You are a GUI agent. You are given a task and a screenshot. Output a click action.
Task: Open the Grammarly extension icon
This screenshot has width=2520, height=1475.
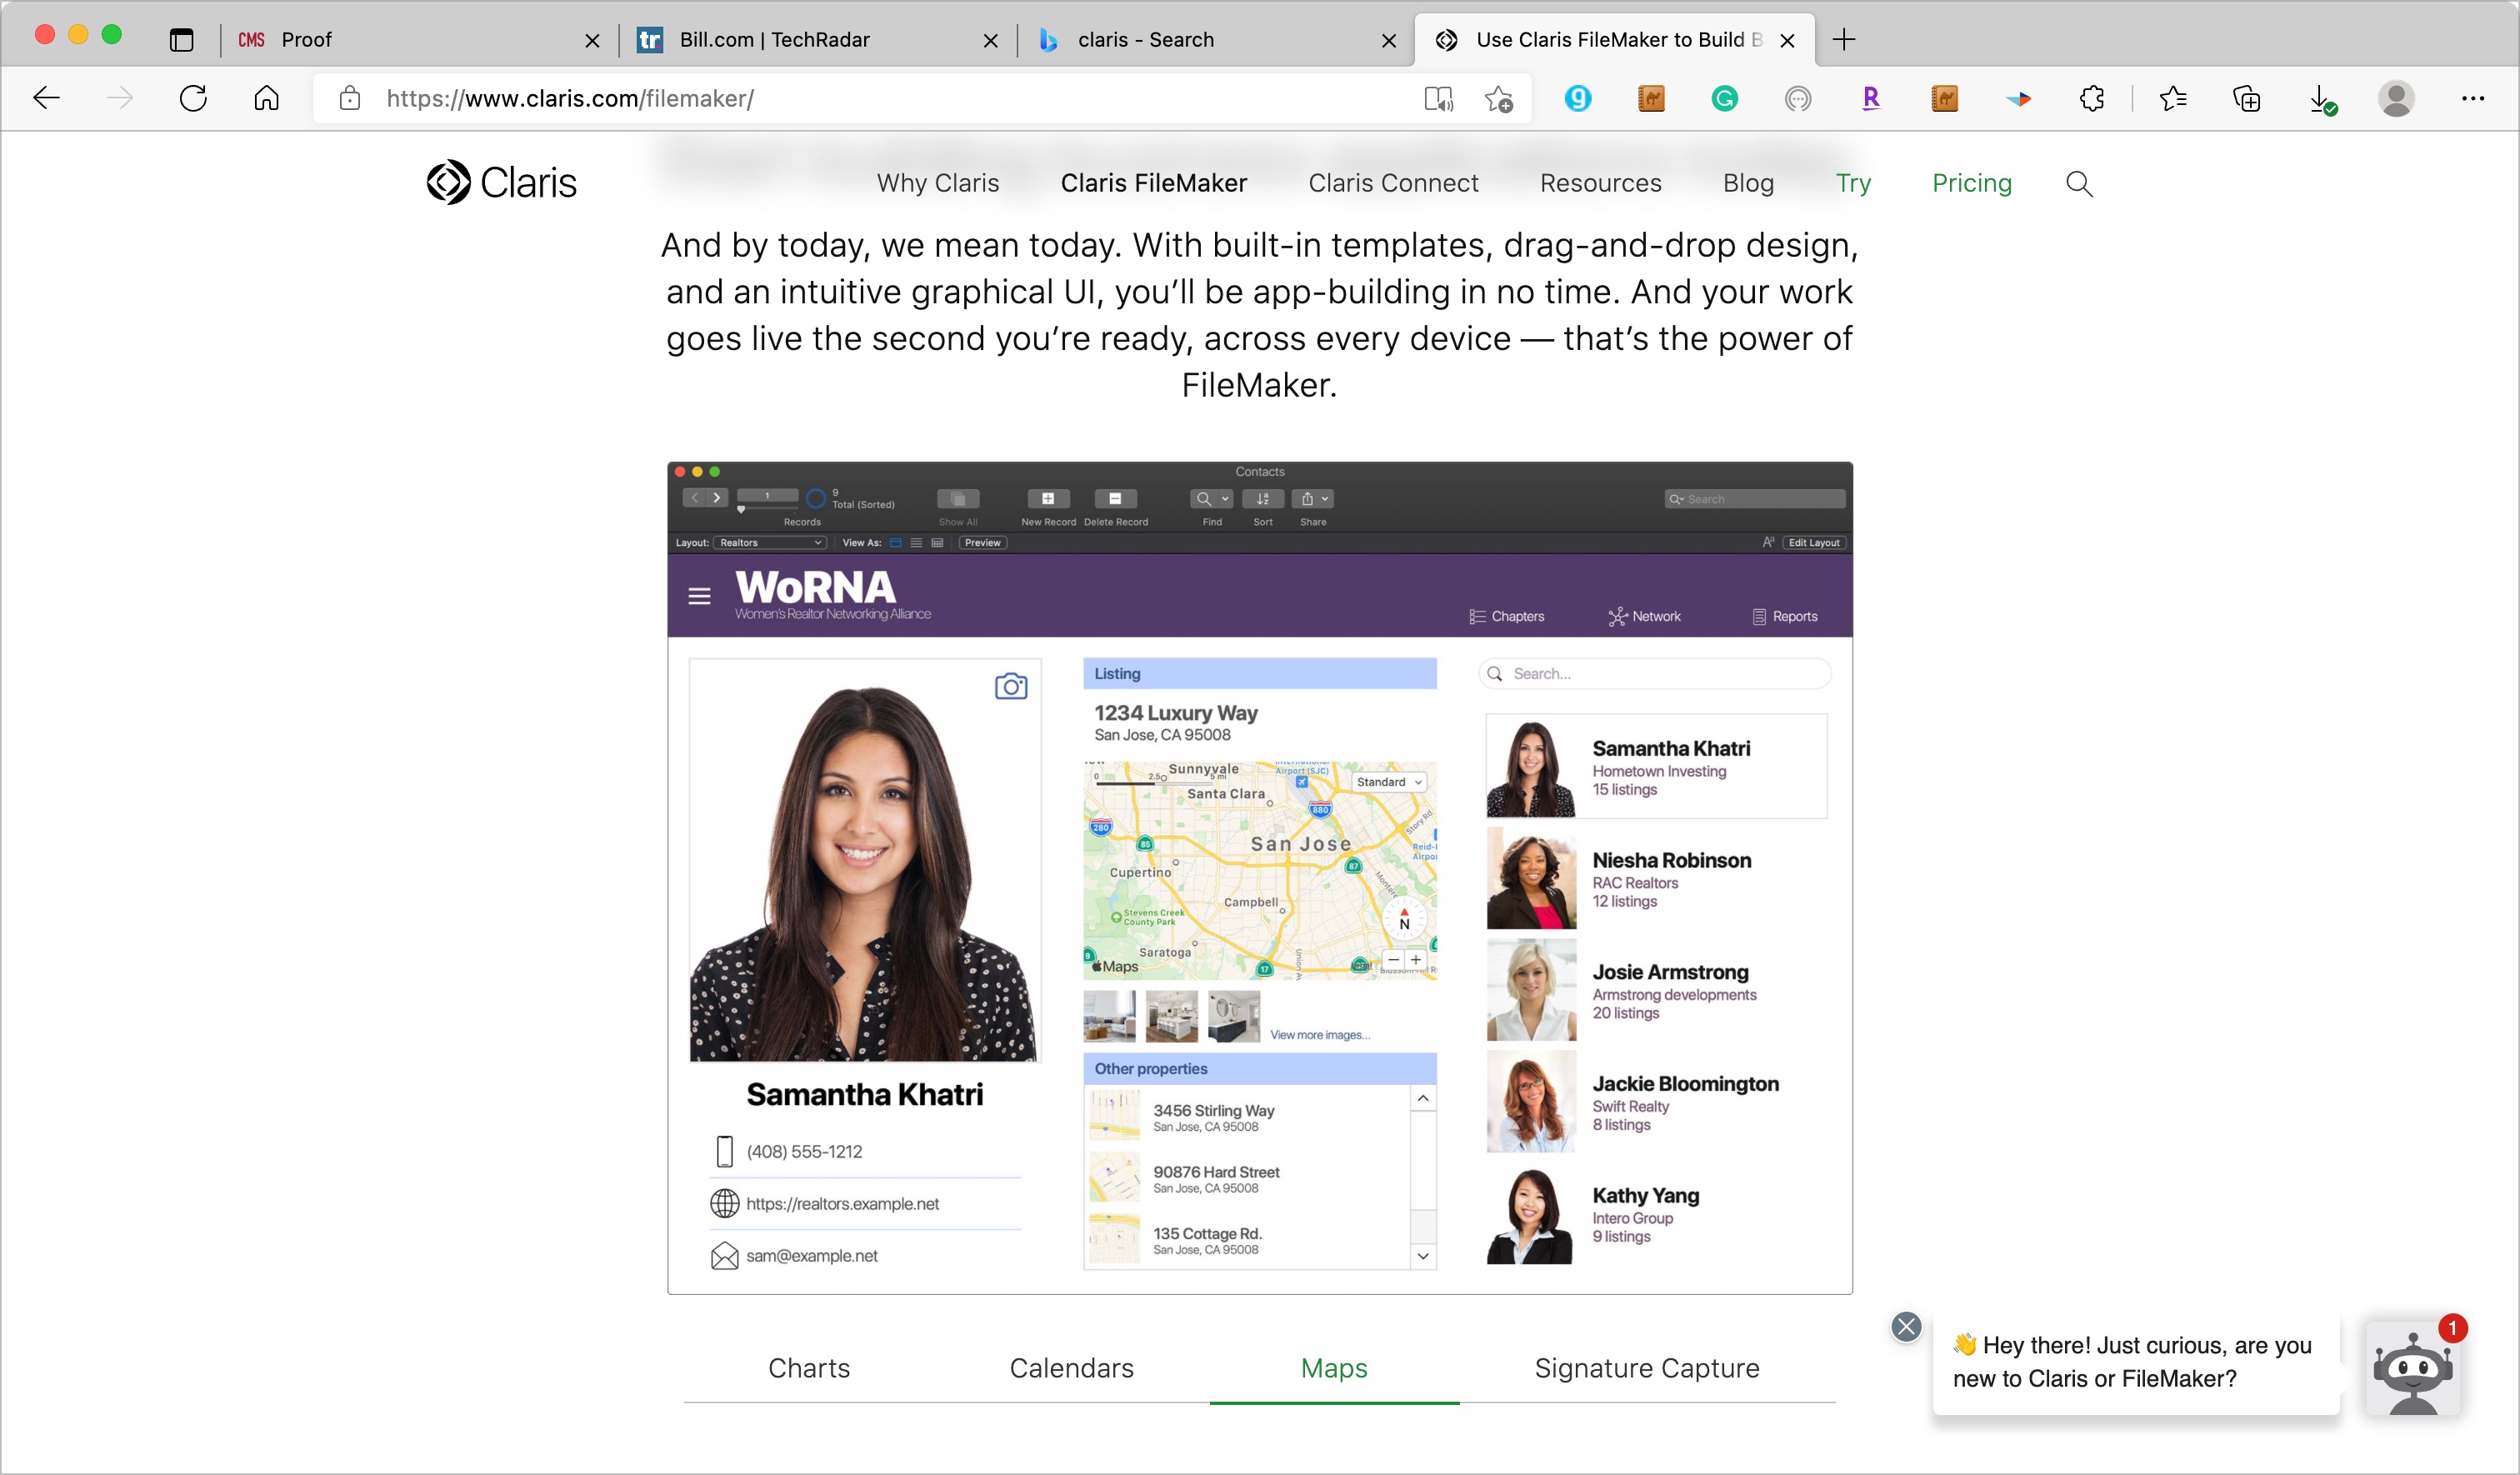click(x=1724, y=98)
